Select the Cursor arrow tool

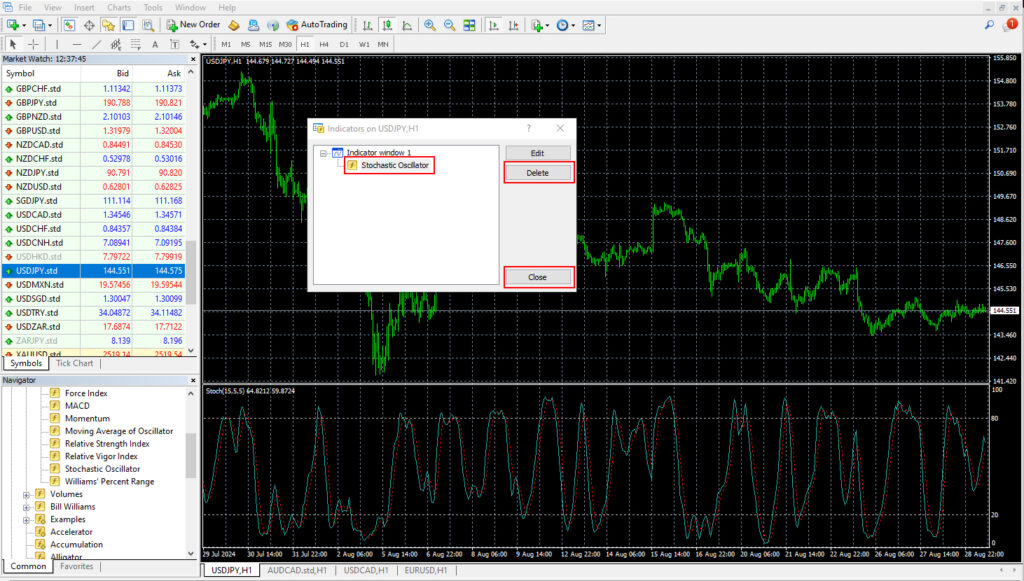[13, 44]
